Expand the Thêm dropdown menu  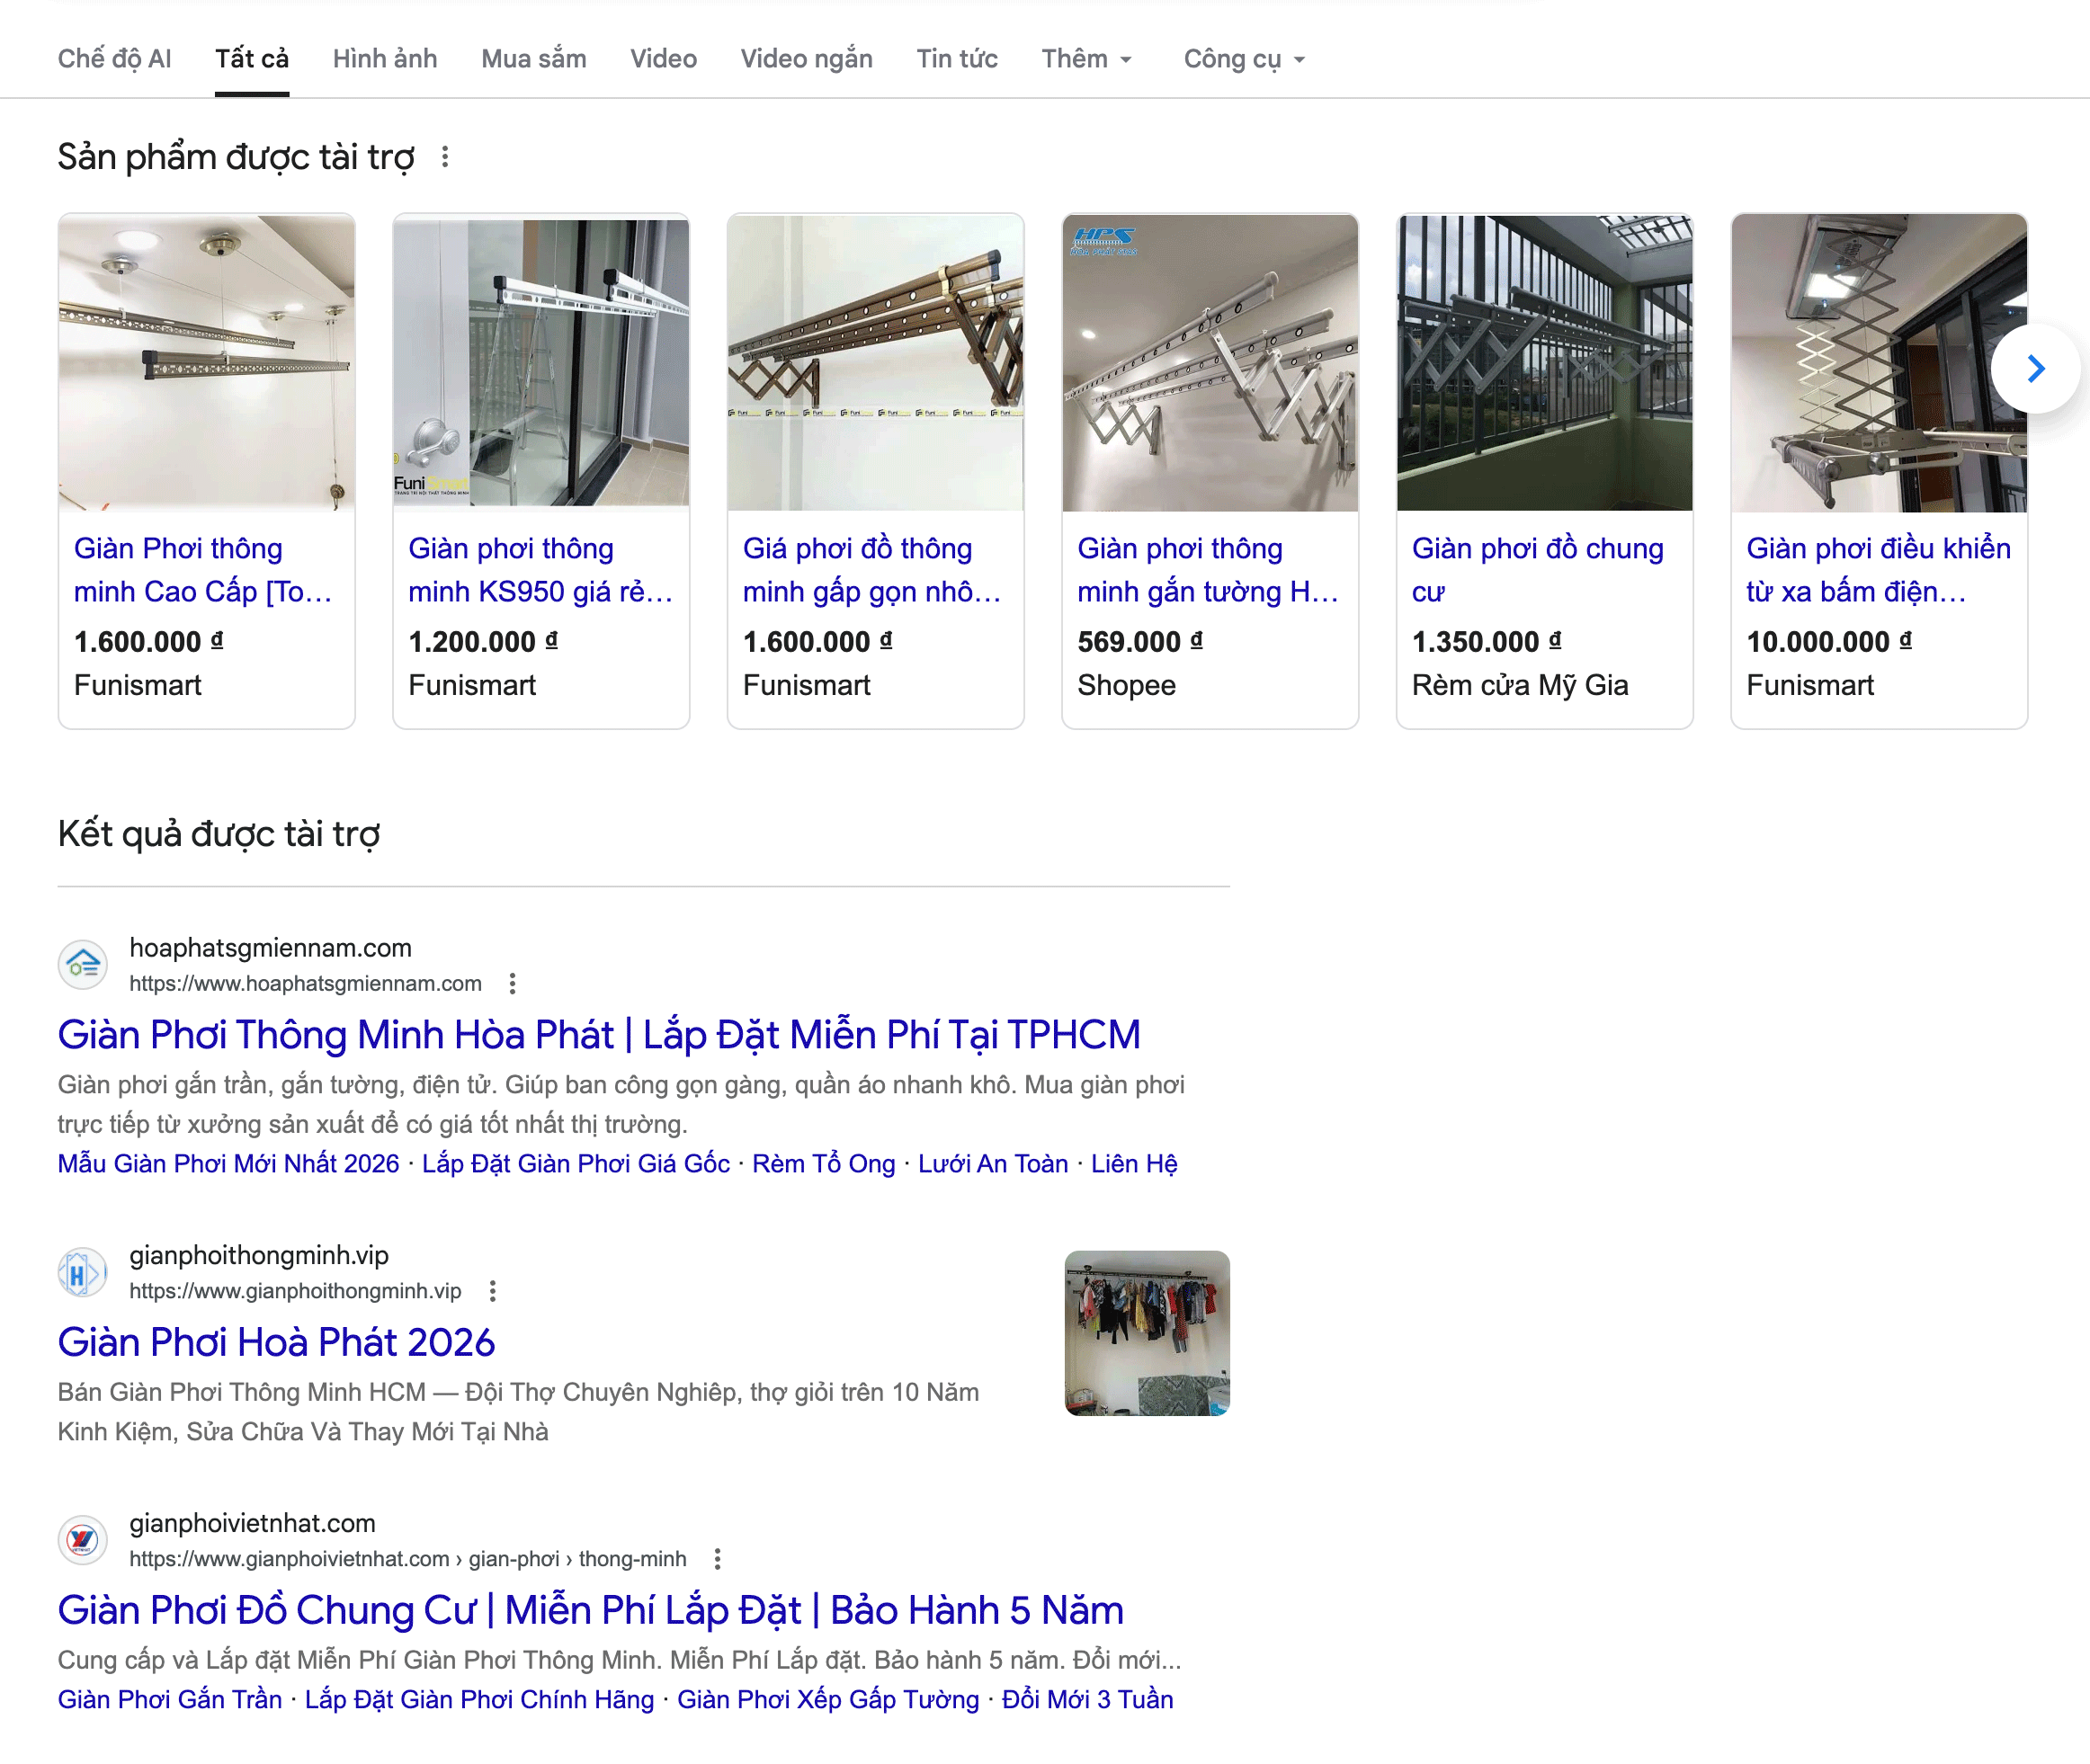(x=1087, y=59)
